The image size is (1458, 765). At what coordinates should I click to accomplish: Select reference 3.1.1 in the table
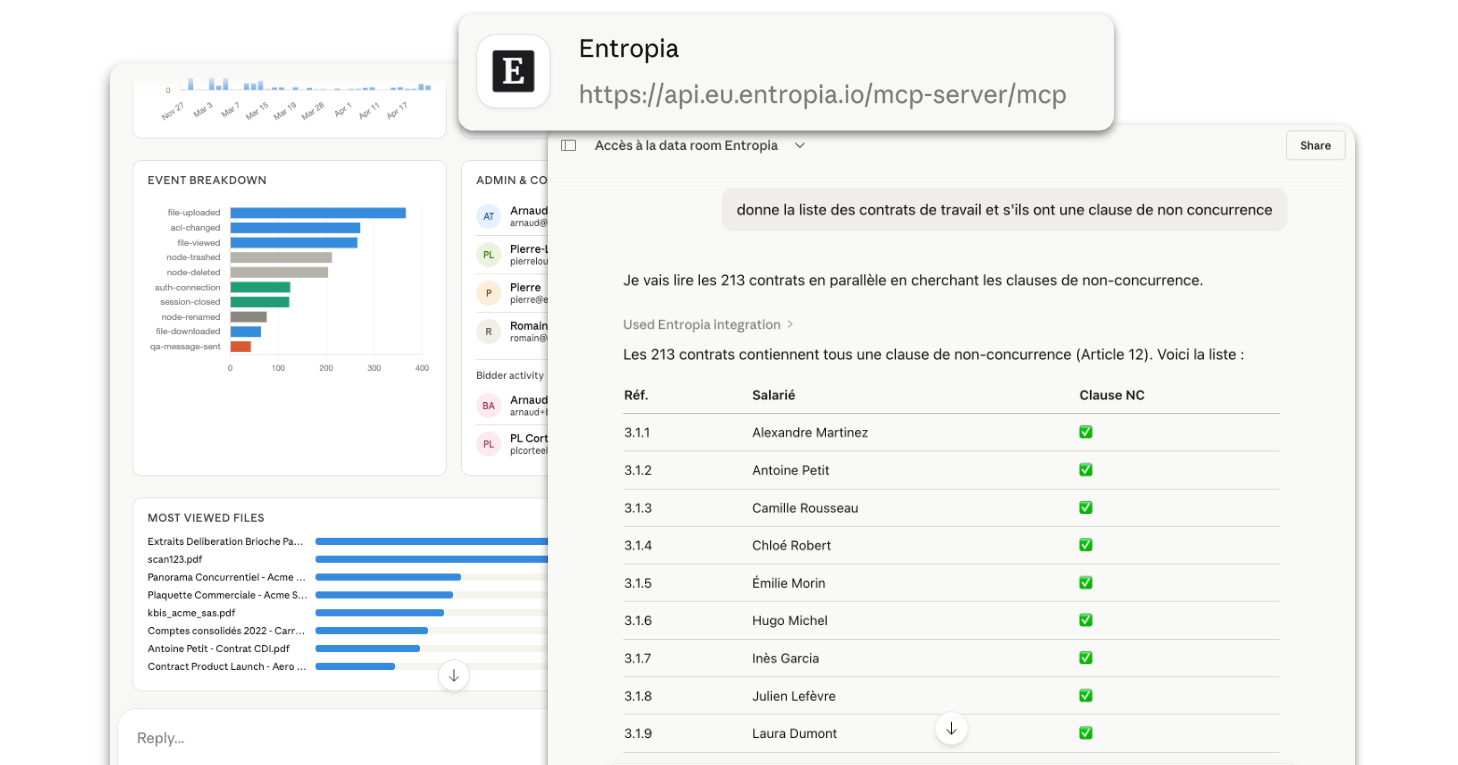coord(638,433)
